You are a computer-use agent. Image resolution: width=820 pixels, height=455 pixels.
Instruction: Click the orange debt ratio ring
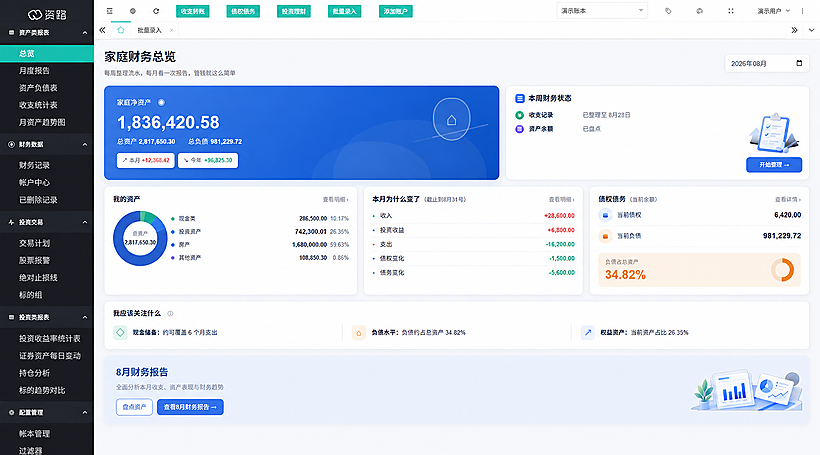782,270
